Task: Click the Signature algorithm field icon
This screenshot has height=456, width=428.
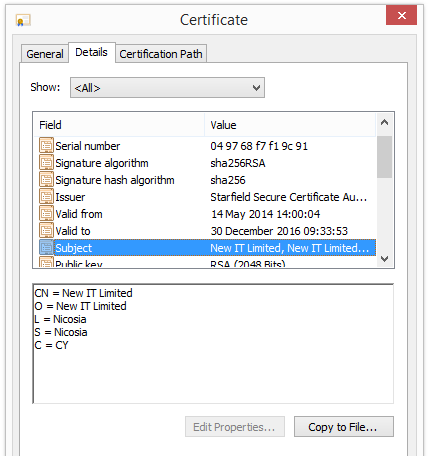Action: point(46,162)
